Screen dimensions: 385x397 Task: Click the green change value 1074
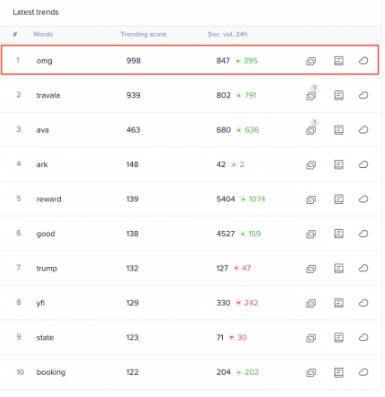(257, 199)
